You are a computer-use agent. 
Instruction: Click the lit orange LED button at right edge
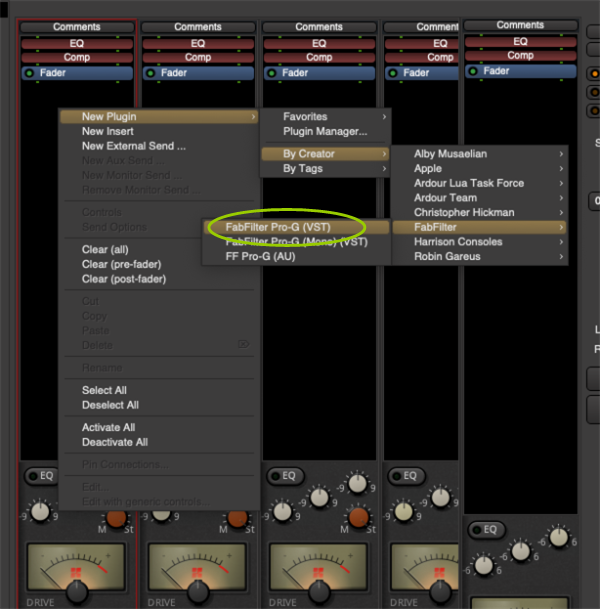[x=594, y=74]
